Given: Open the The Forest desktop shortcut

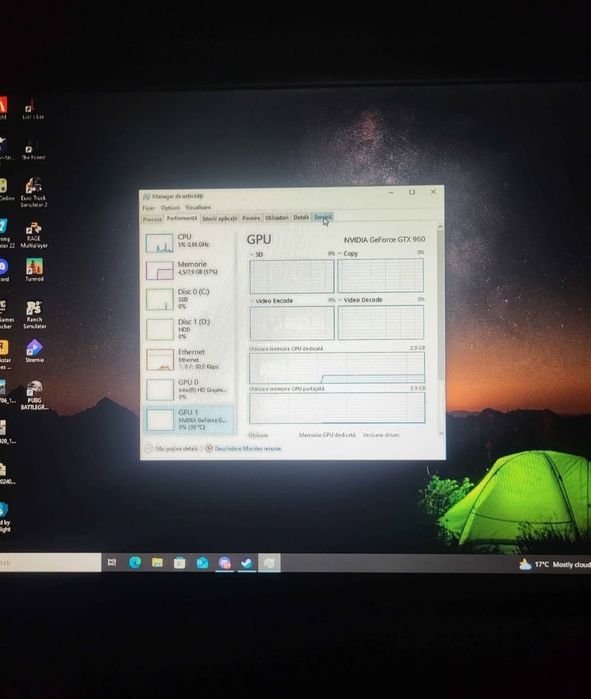Looking at the screenshot, I should click(33, 151).
